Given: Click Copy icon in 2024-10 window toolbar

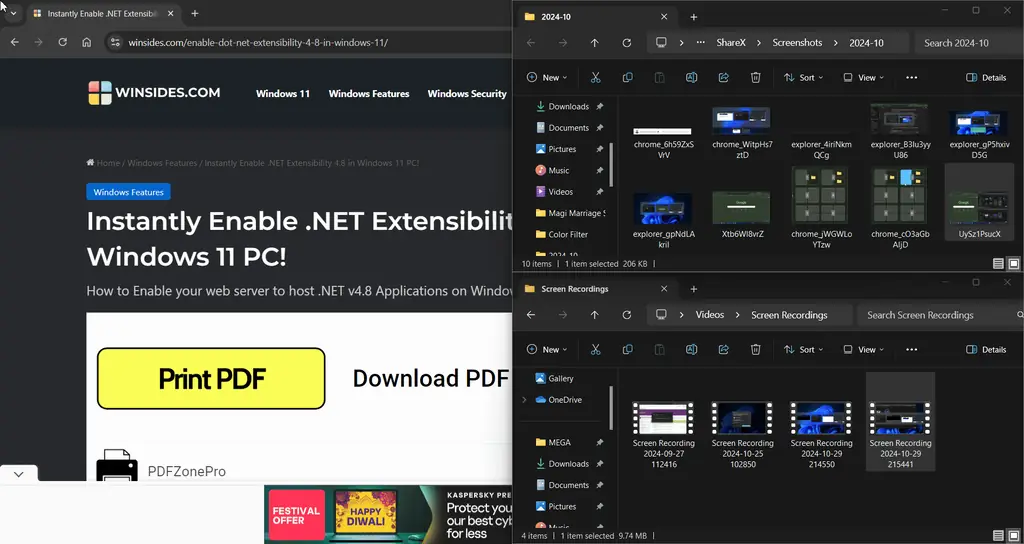Looking at the screenshot, I should [x=628, y=77].
